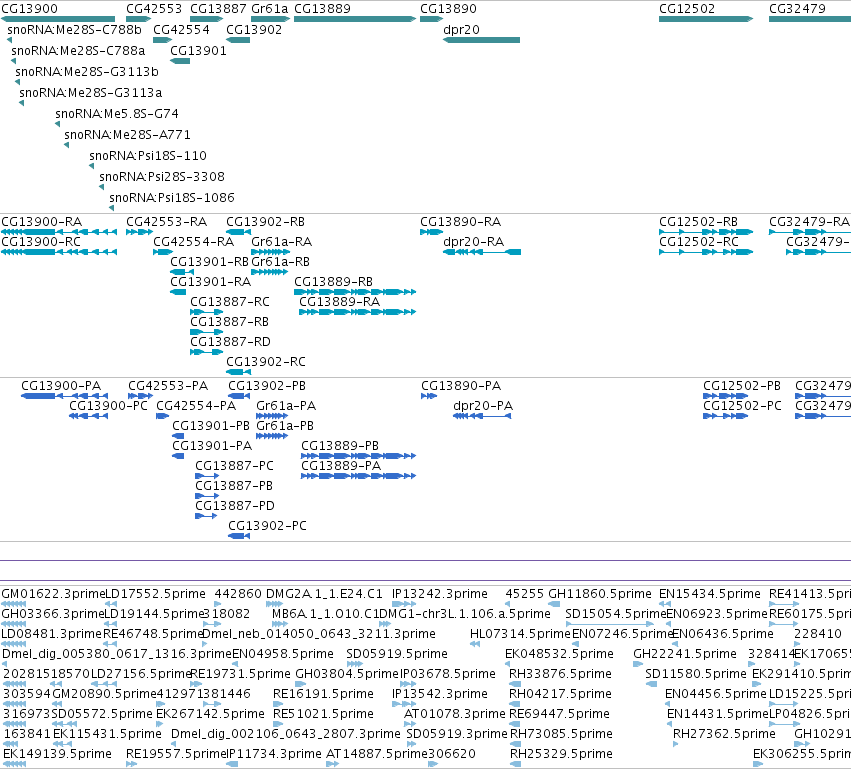
Task: Click snoRNA:Me28S-C788a label
Action: 78,51
